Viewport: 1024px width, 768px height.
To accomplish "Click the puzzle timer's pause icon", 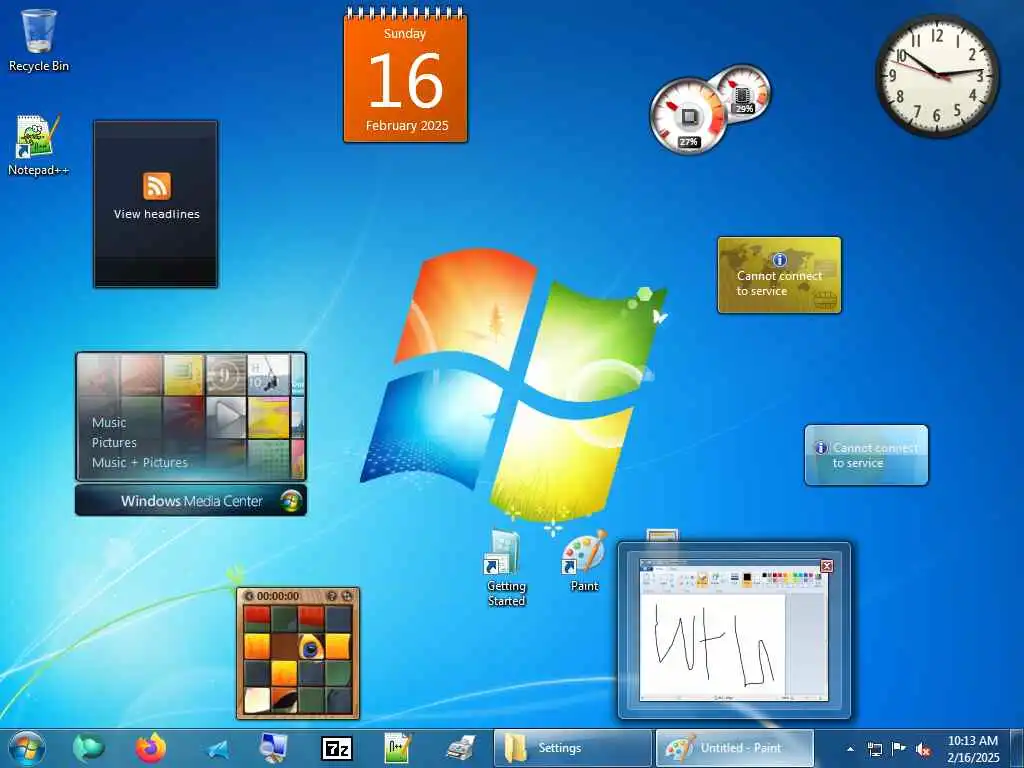I will coord(249,596).
